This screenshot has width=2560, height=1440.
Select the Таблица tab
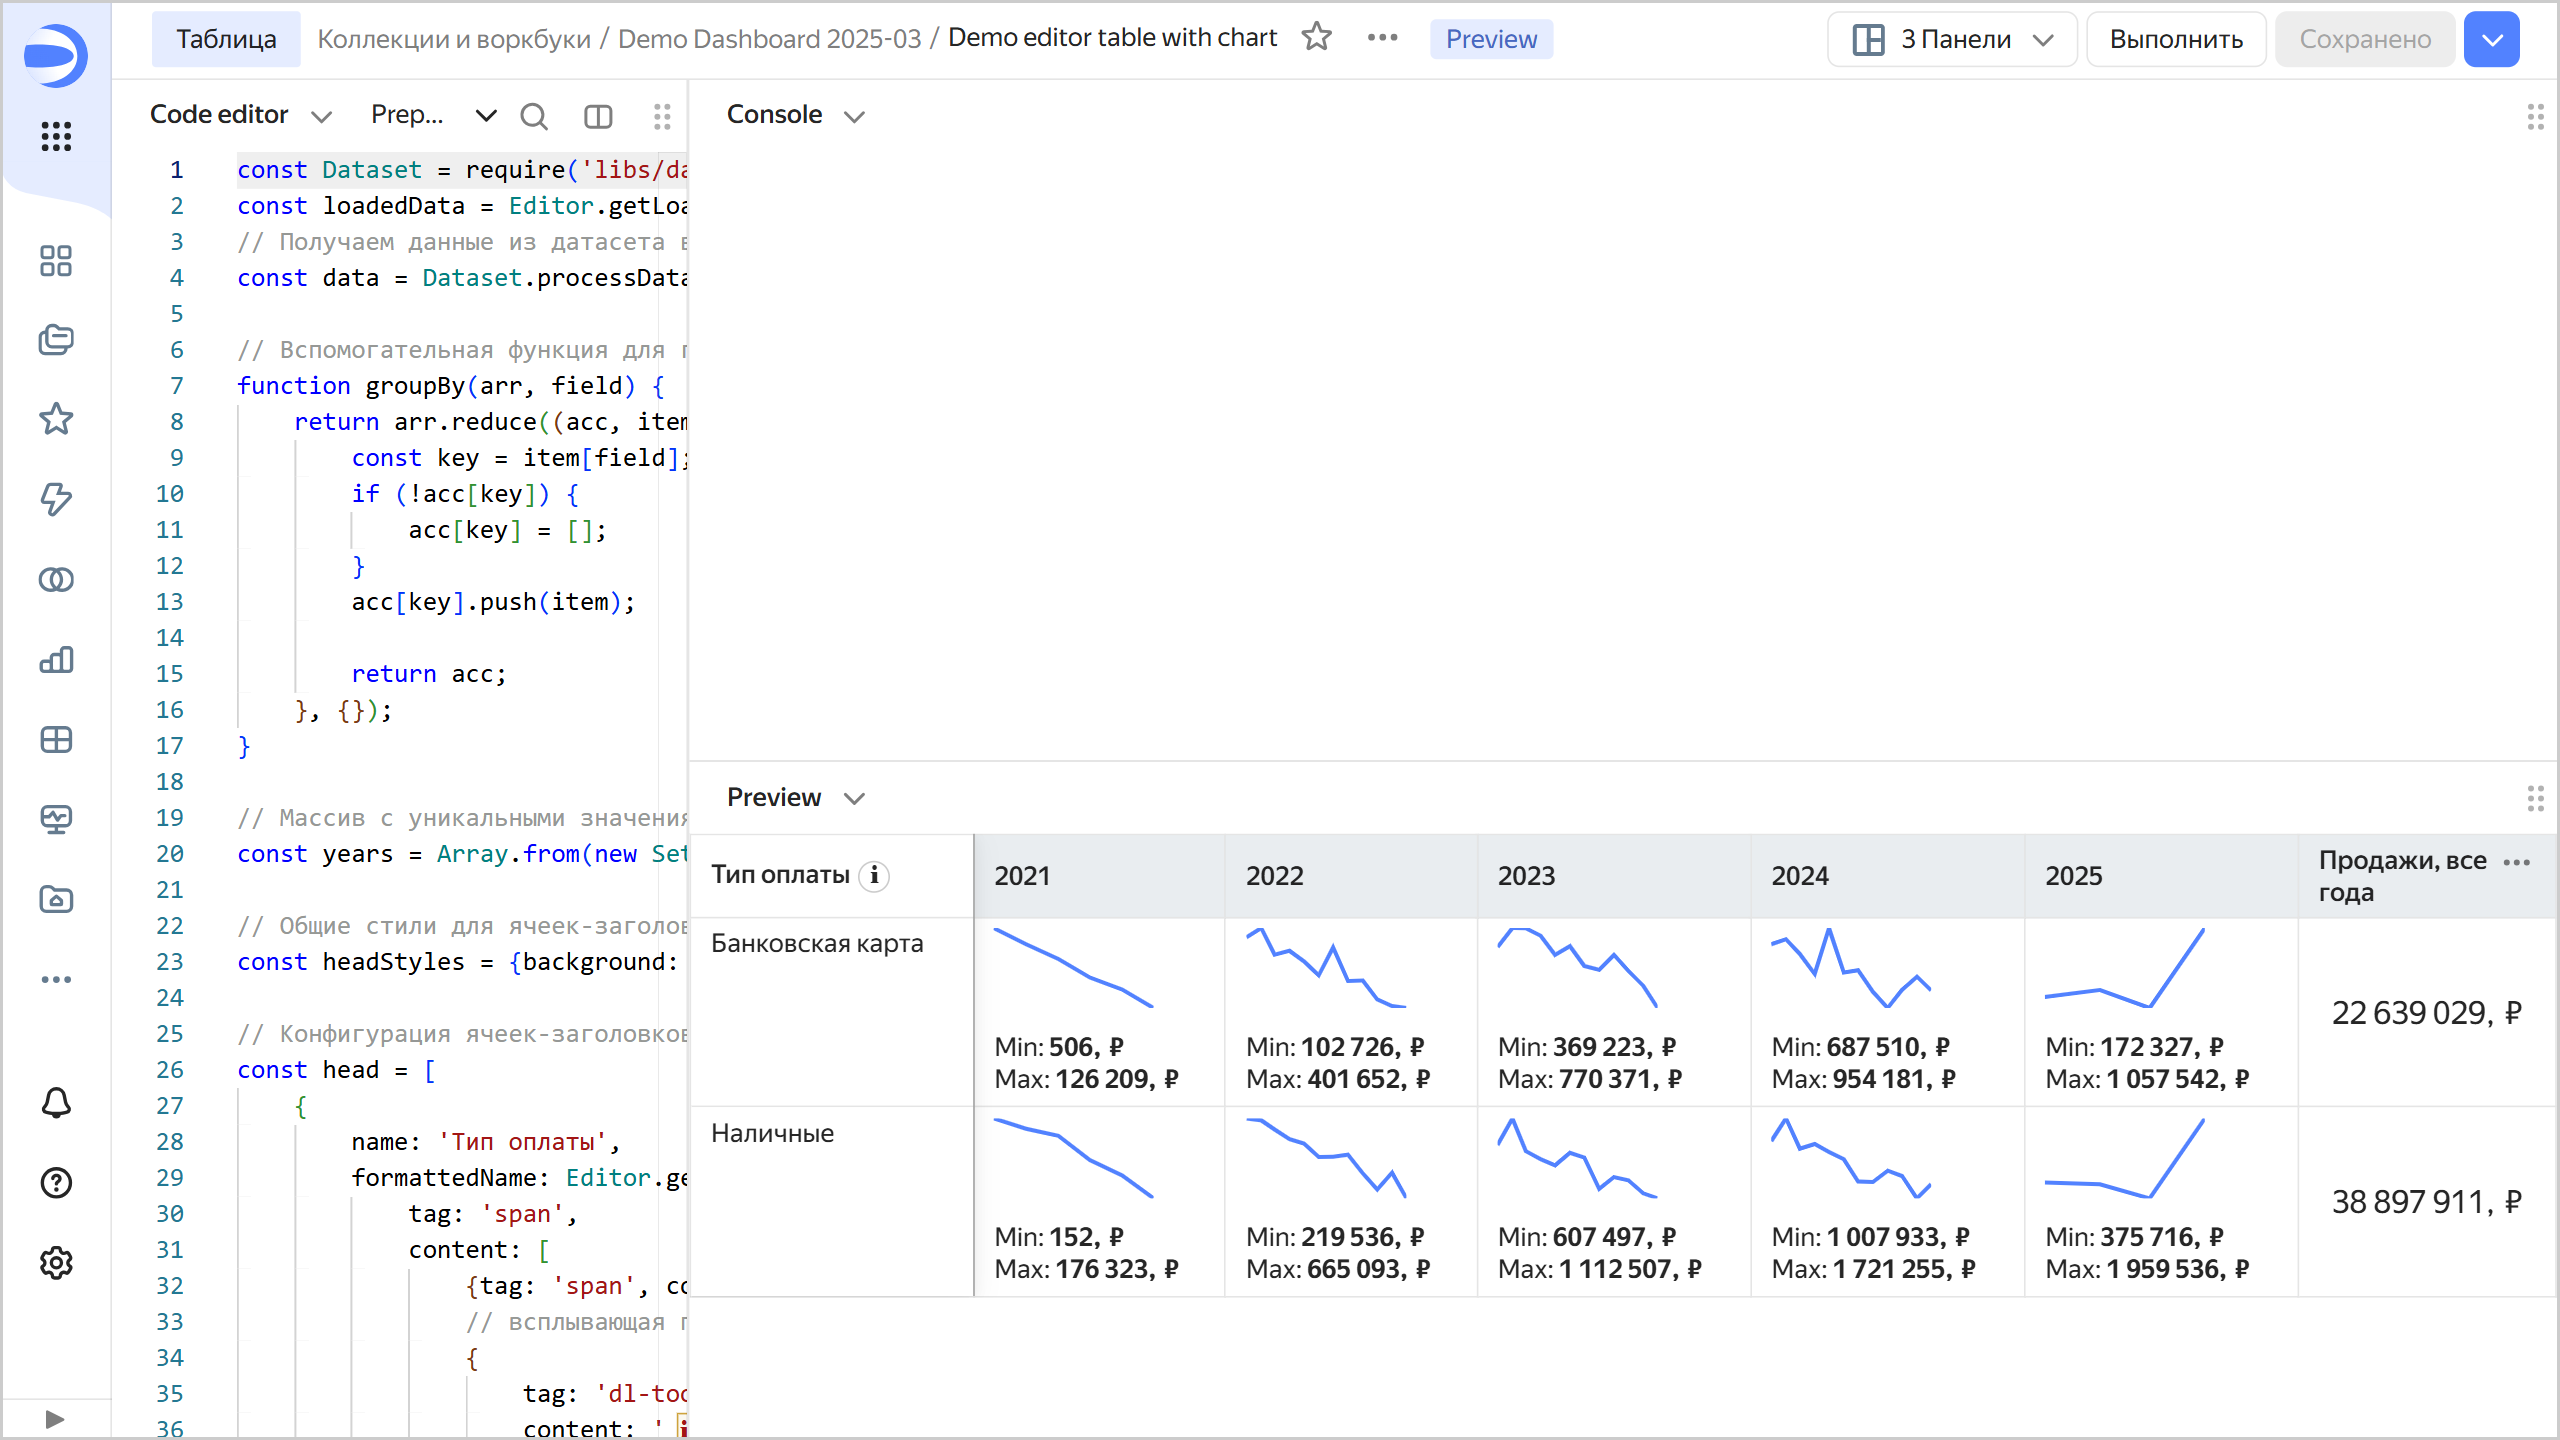226,39
